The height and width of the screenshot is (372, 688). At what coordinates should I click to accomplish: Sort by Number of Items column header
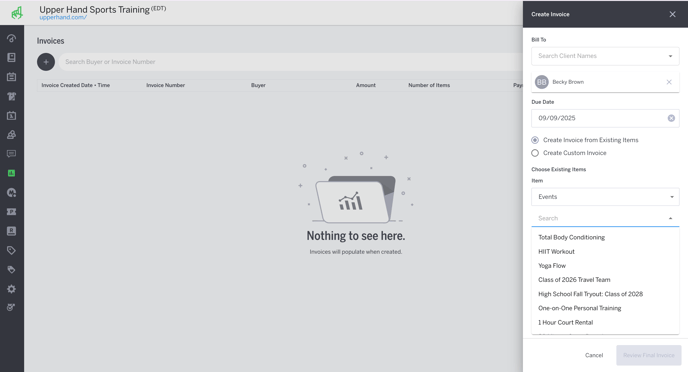(x=429, y=86)
